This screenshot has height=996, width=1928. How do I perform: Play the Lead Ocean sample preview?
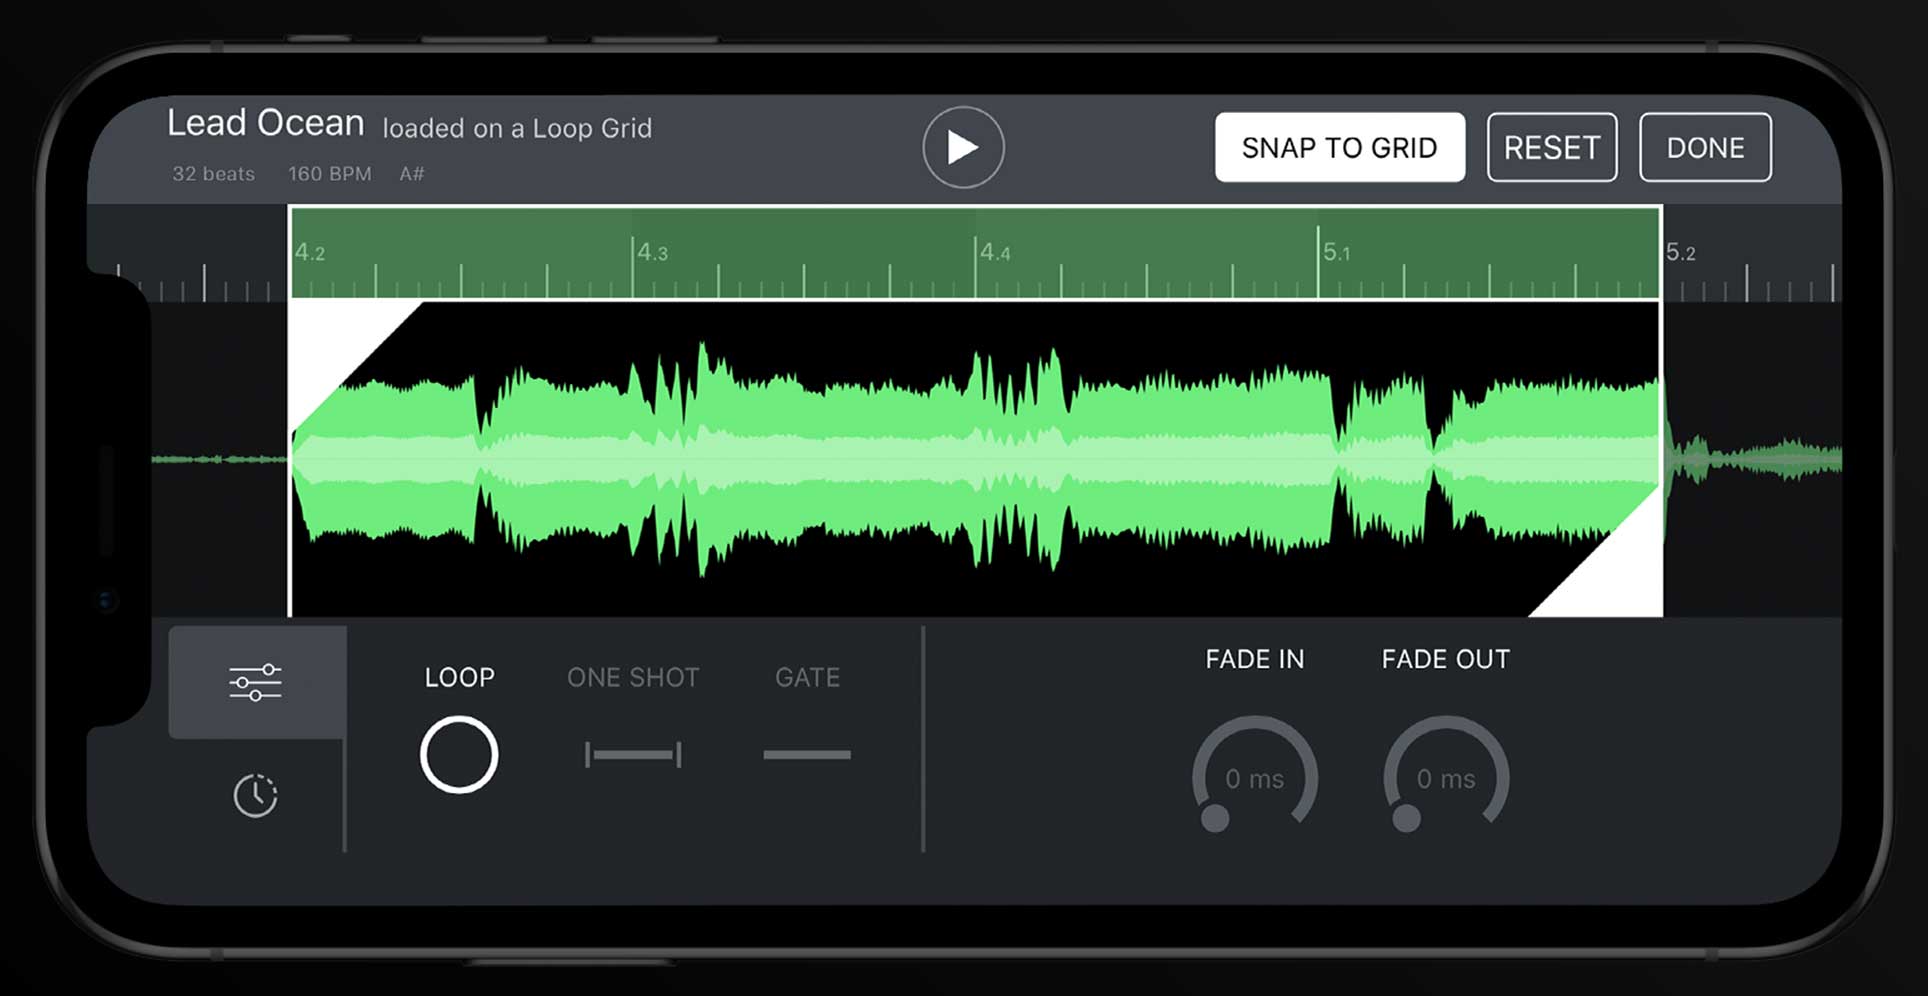[x=963, y=147]
